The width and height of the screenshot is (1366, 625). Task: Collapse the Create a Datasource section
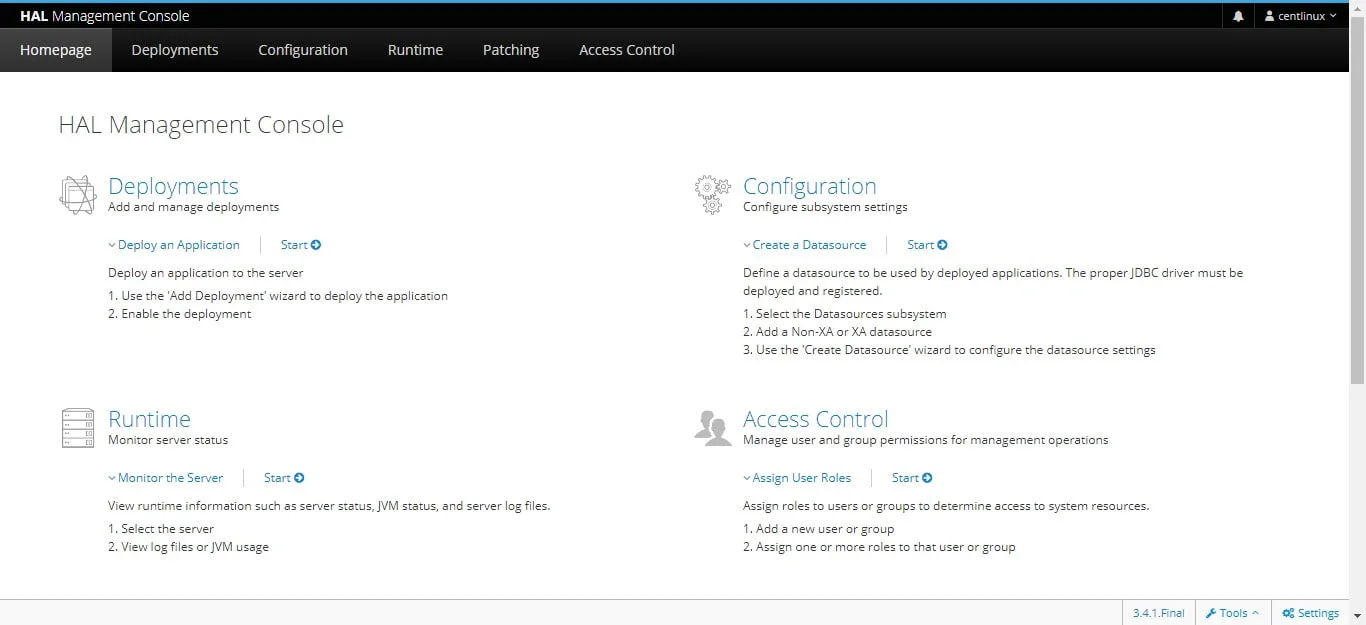805,245
